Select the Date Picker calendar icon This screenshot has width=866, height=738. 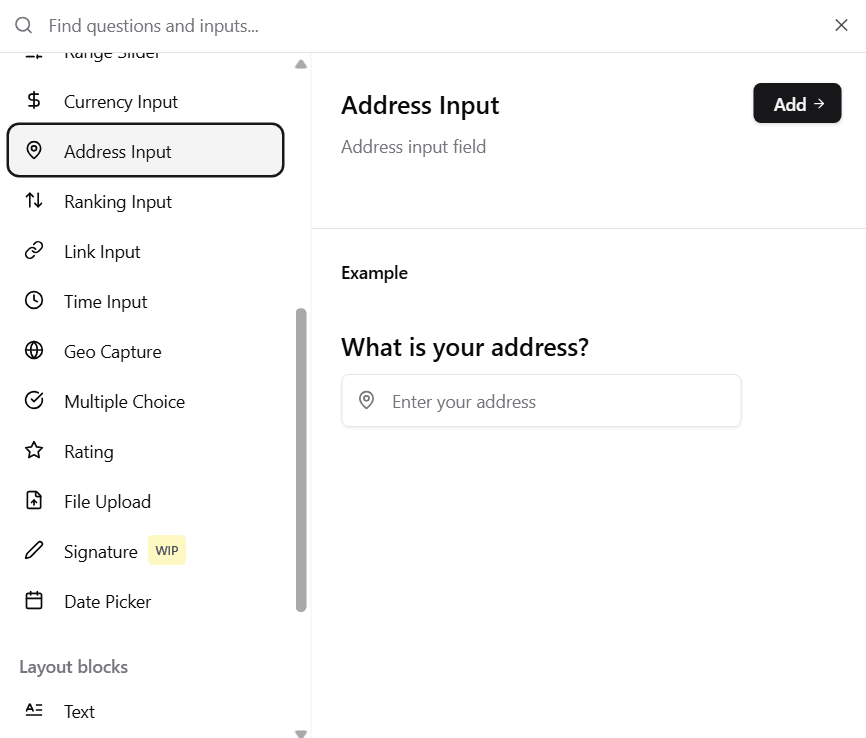click(x=34, y=601)
